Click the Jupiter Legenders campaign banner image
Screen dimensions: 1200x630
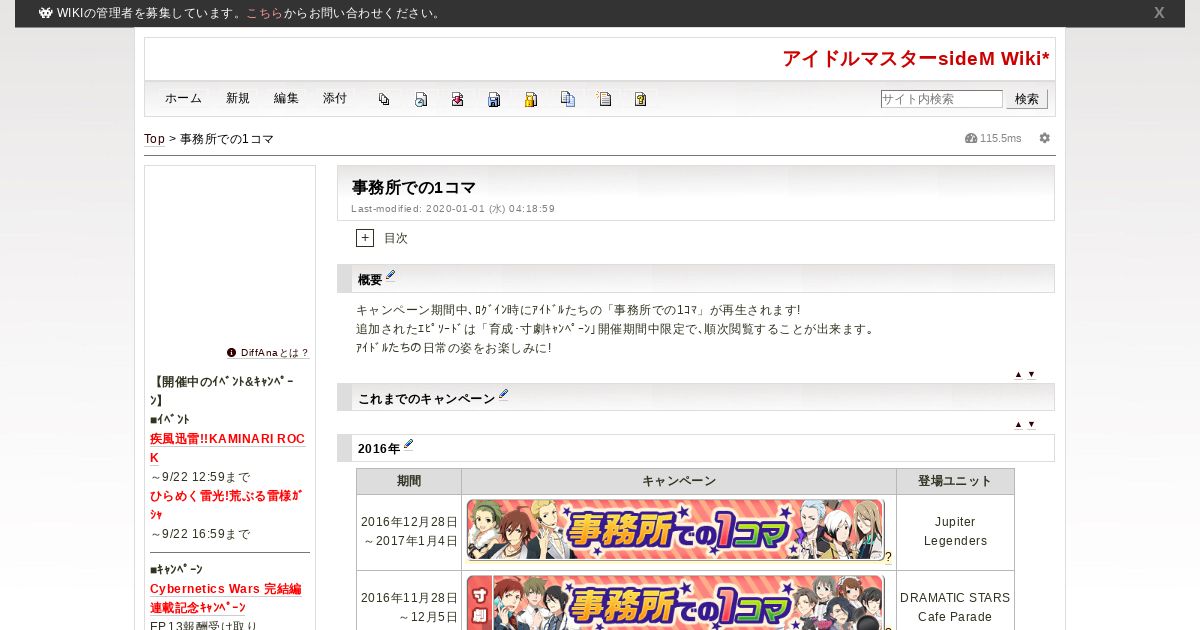tap(675, 530)
